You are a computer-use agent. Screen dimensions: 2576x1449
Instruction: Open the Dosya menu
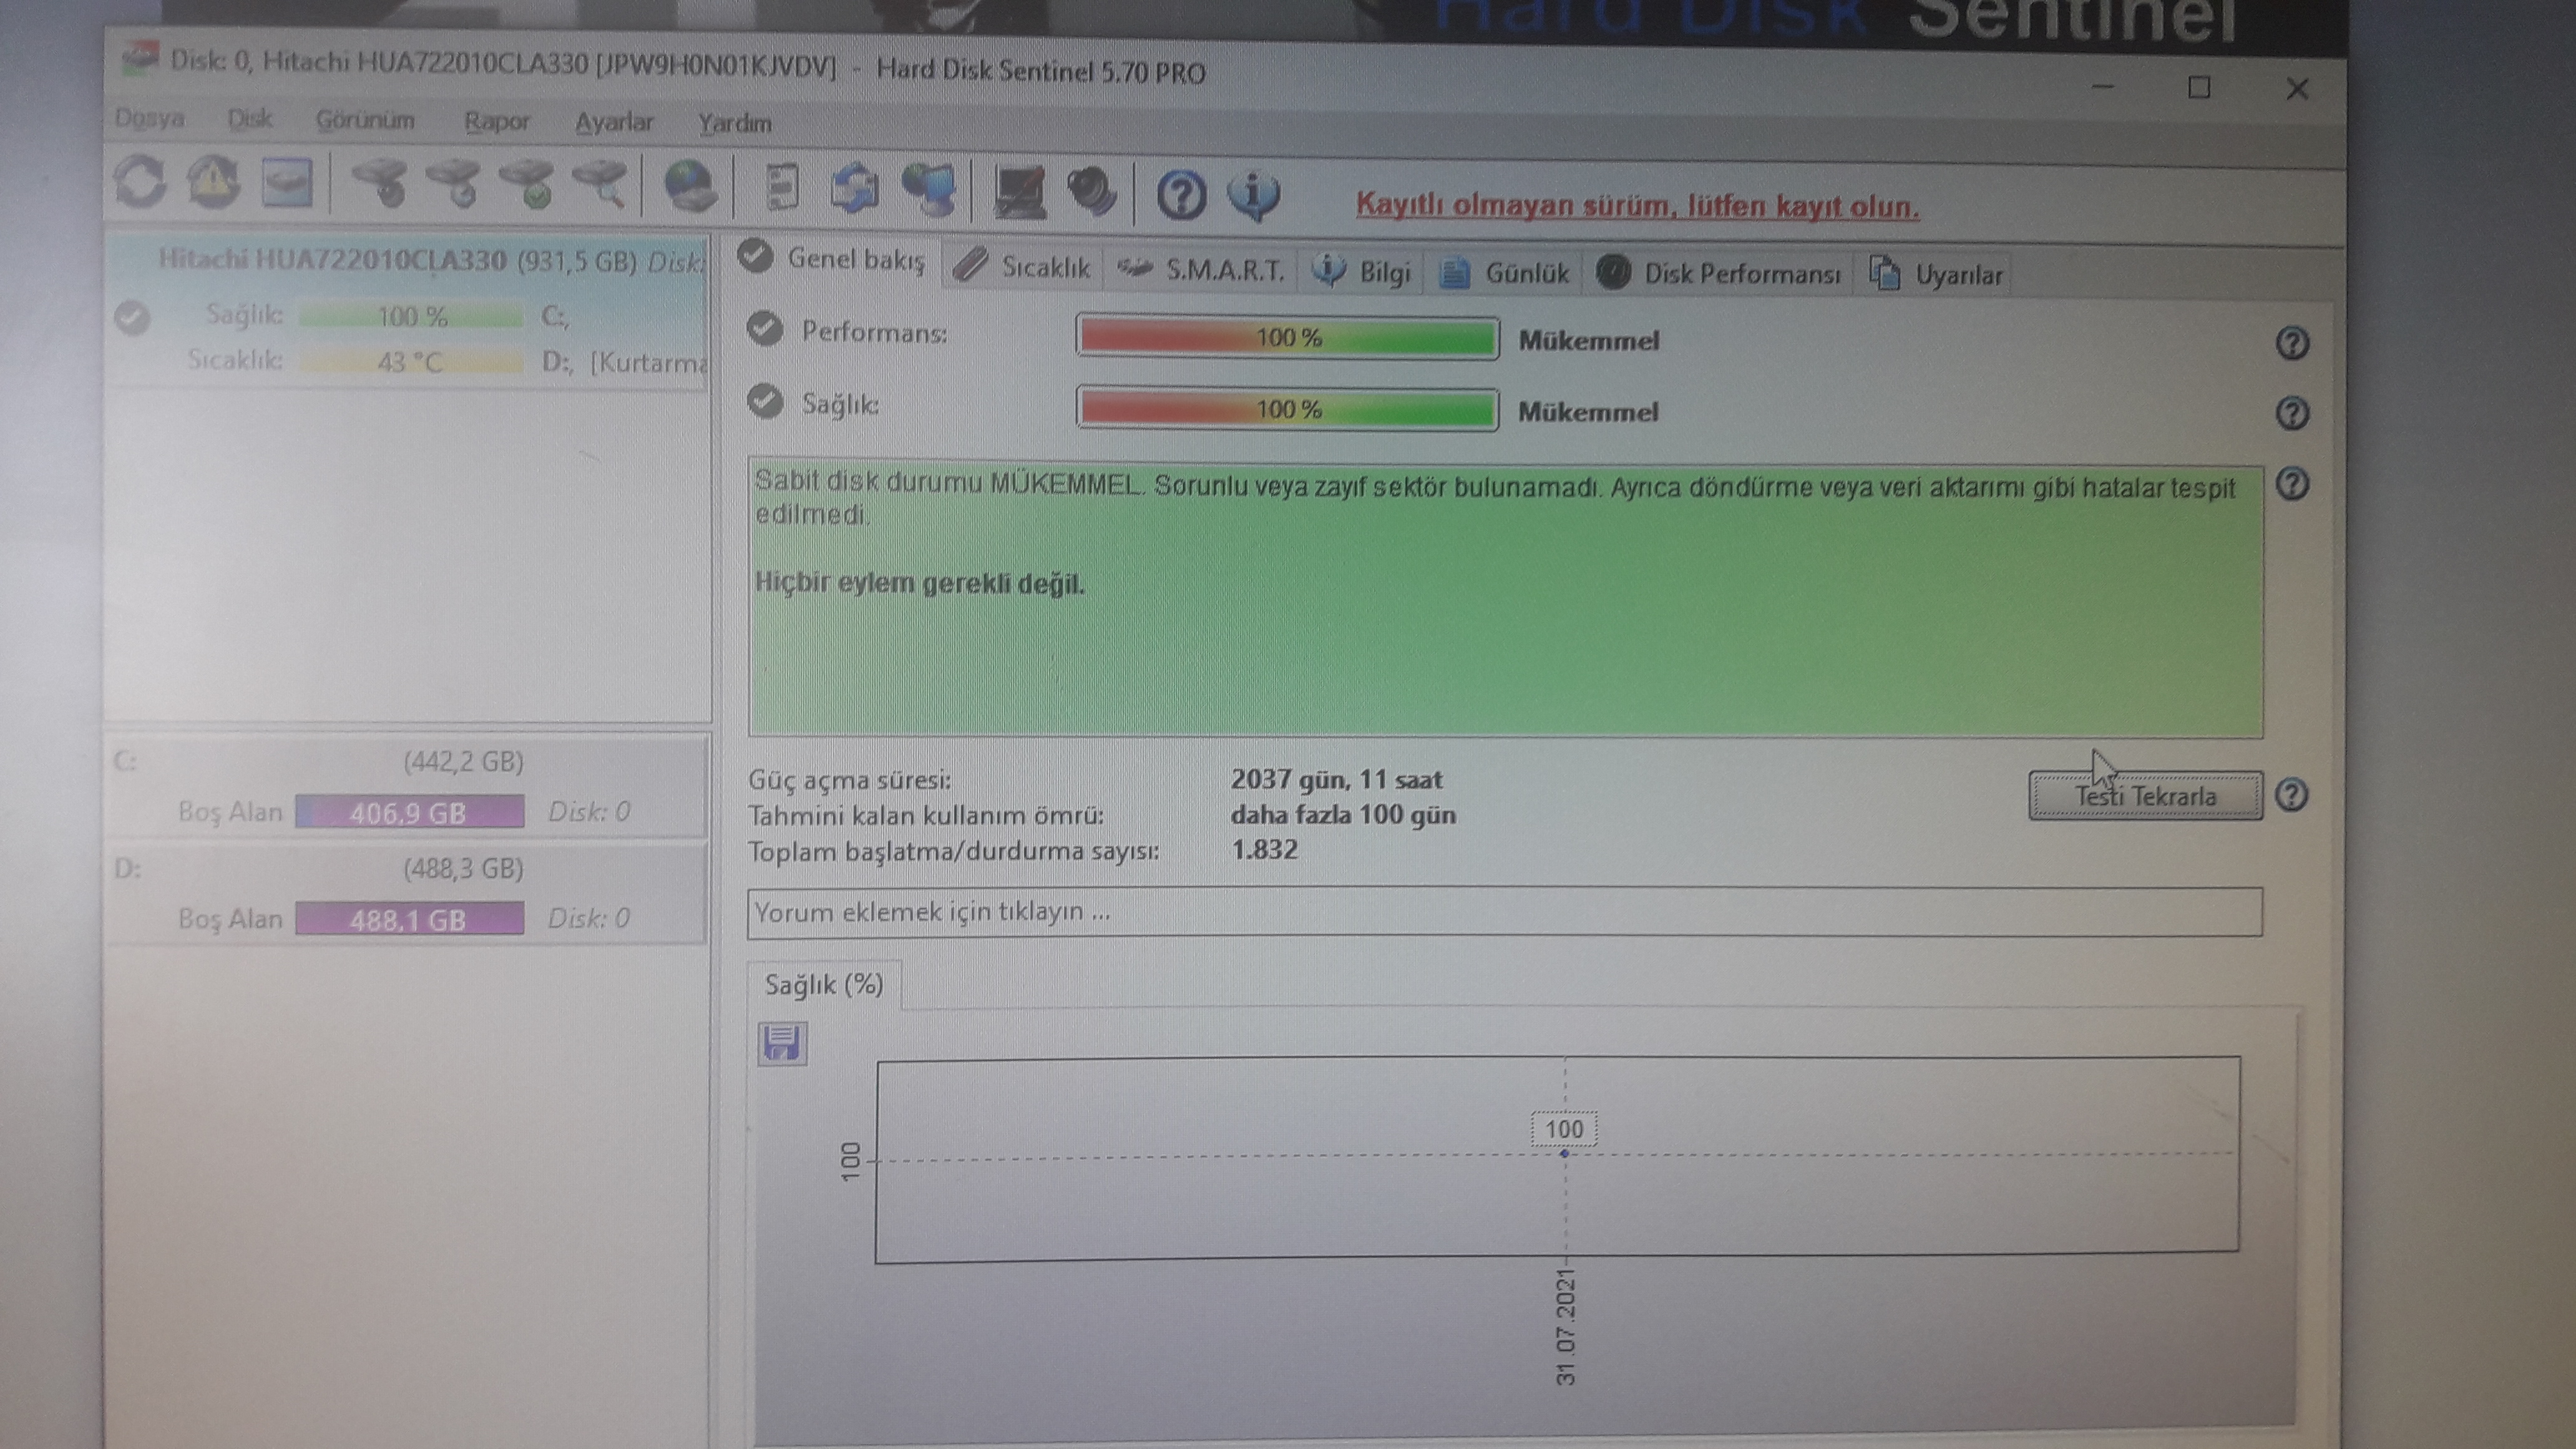click(x=149, y=118)
